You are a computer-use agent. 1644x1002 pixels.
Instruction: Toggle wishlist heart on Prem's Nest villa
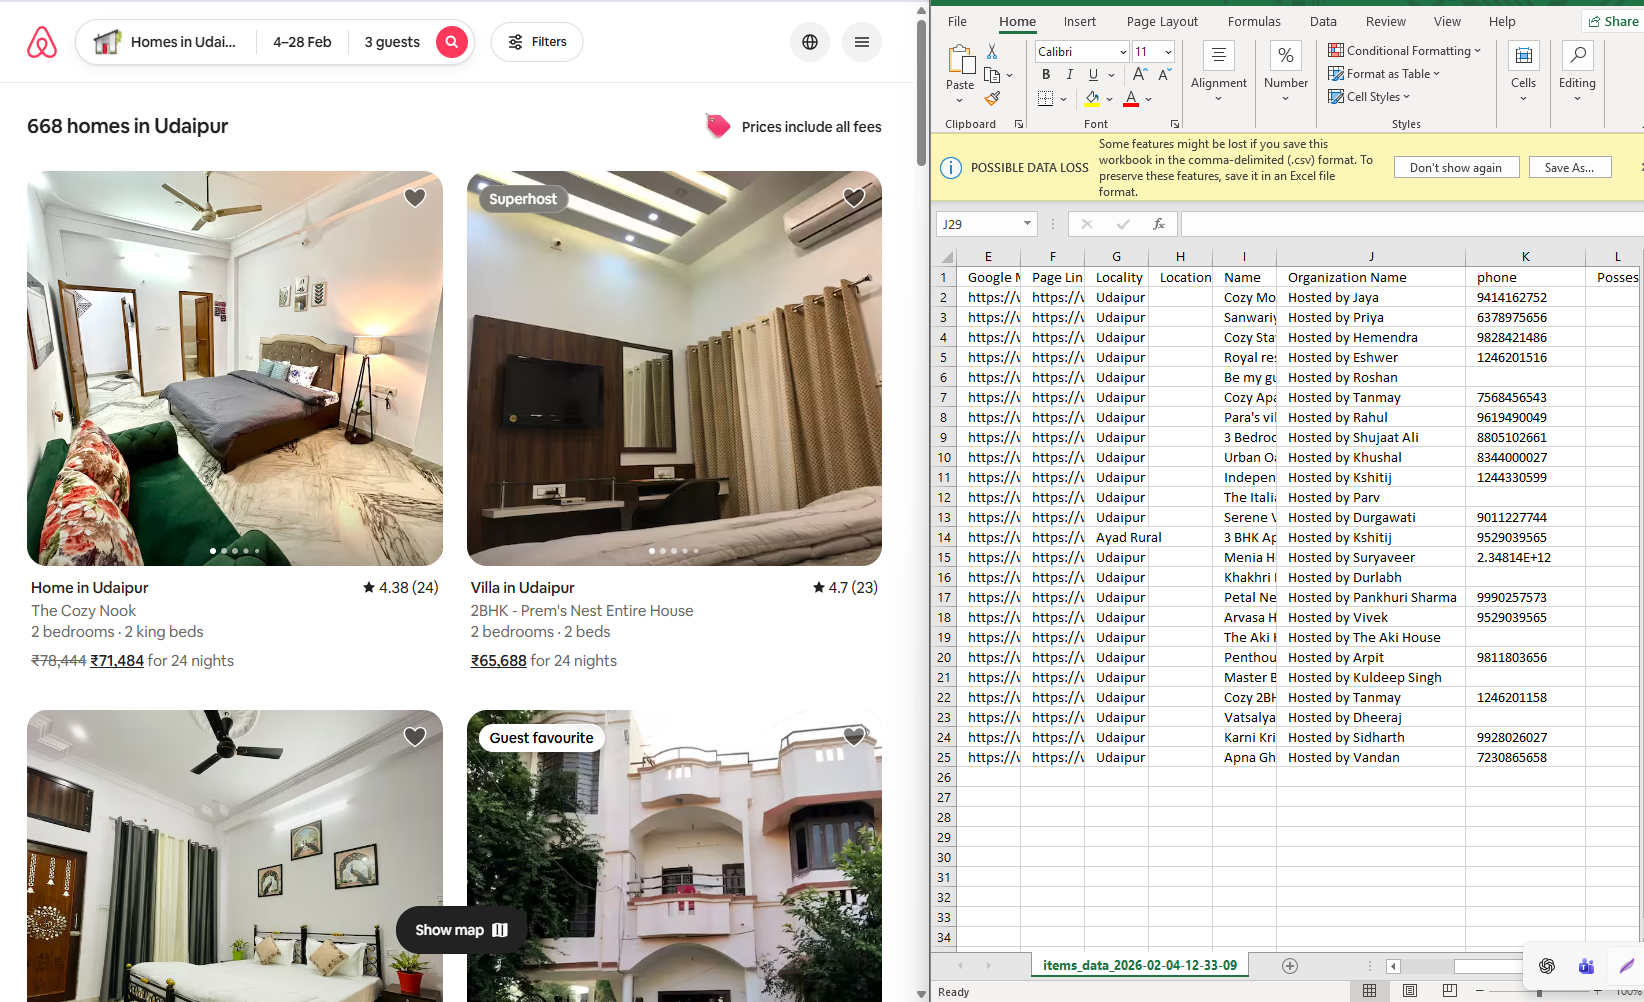(x=854, y=198)
